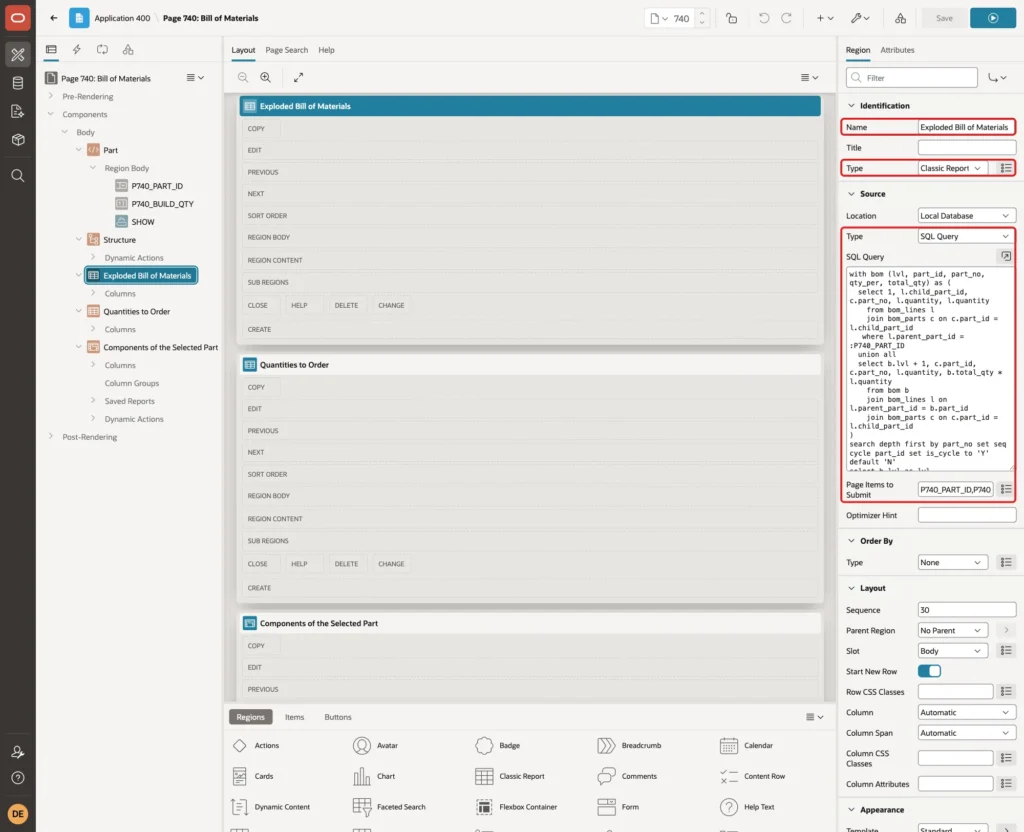Click the Page 740 tree root node
Viewport: 1024px width, 832px height.
[106, 78]
